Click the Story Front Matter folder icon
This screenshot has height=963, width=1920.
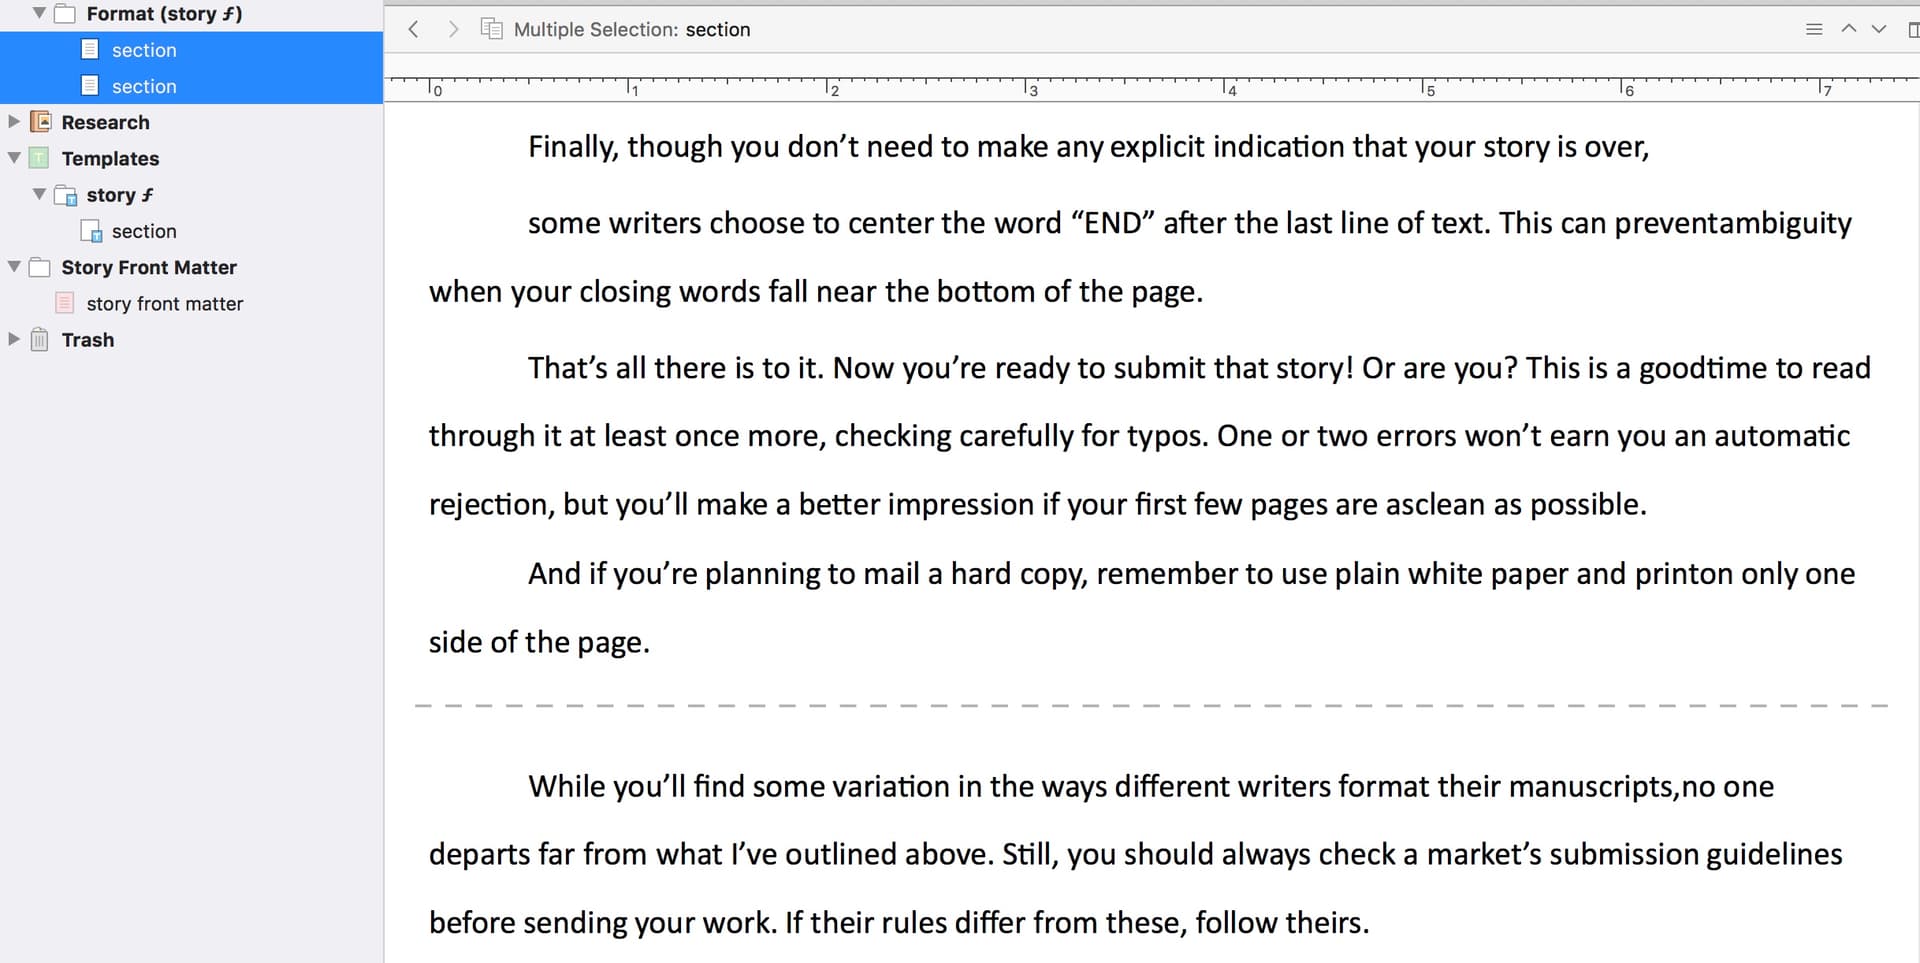click(40, 267)
